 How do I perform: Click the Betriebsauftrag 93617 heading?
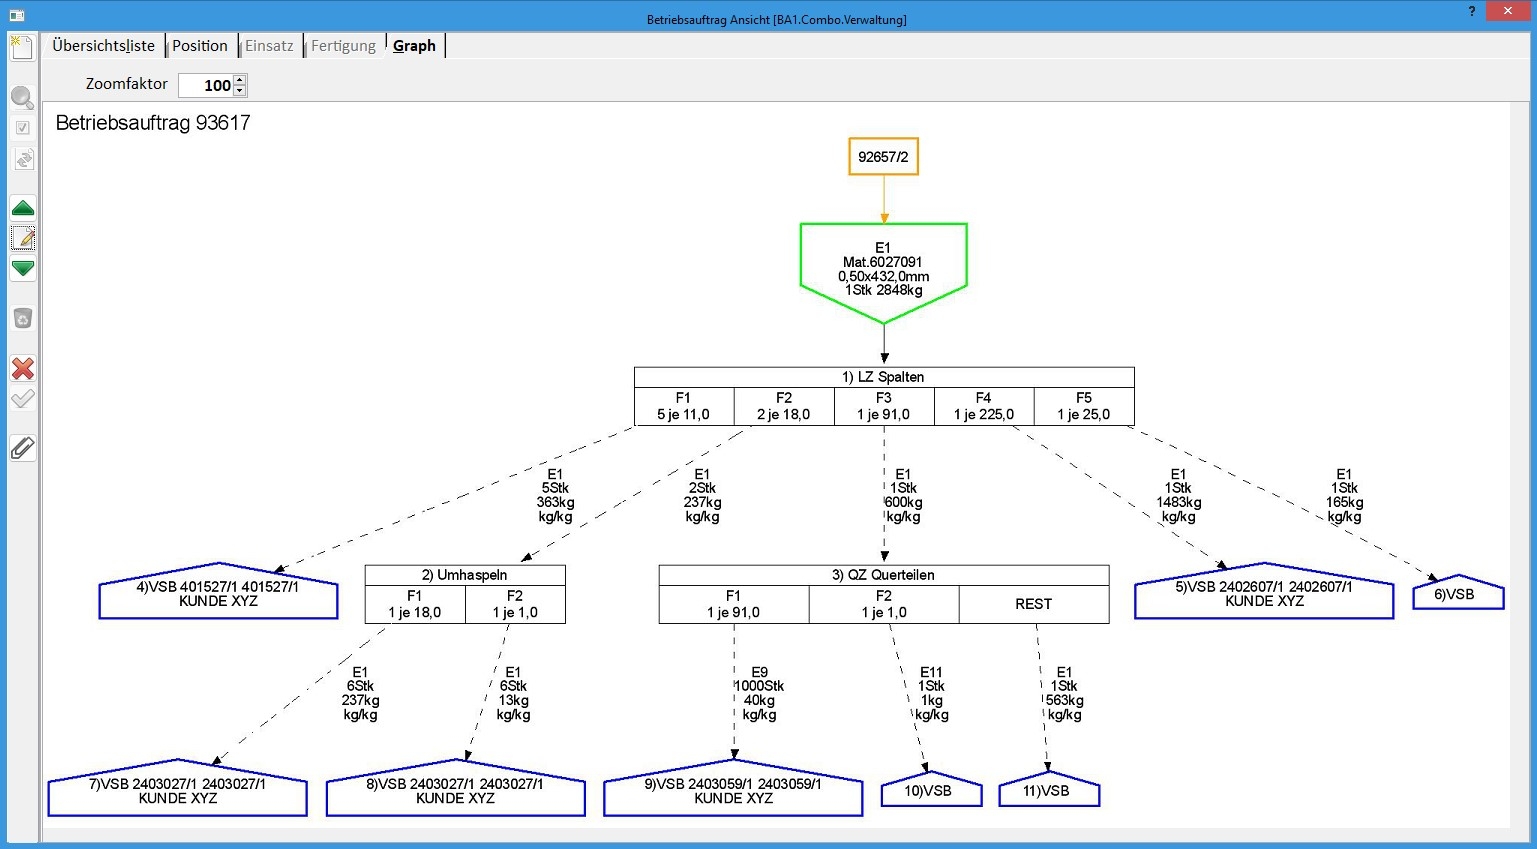(x=153, y=123)
